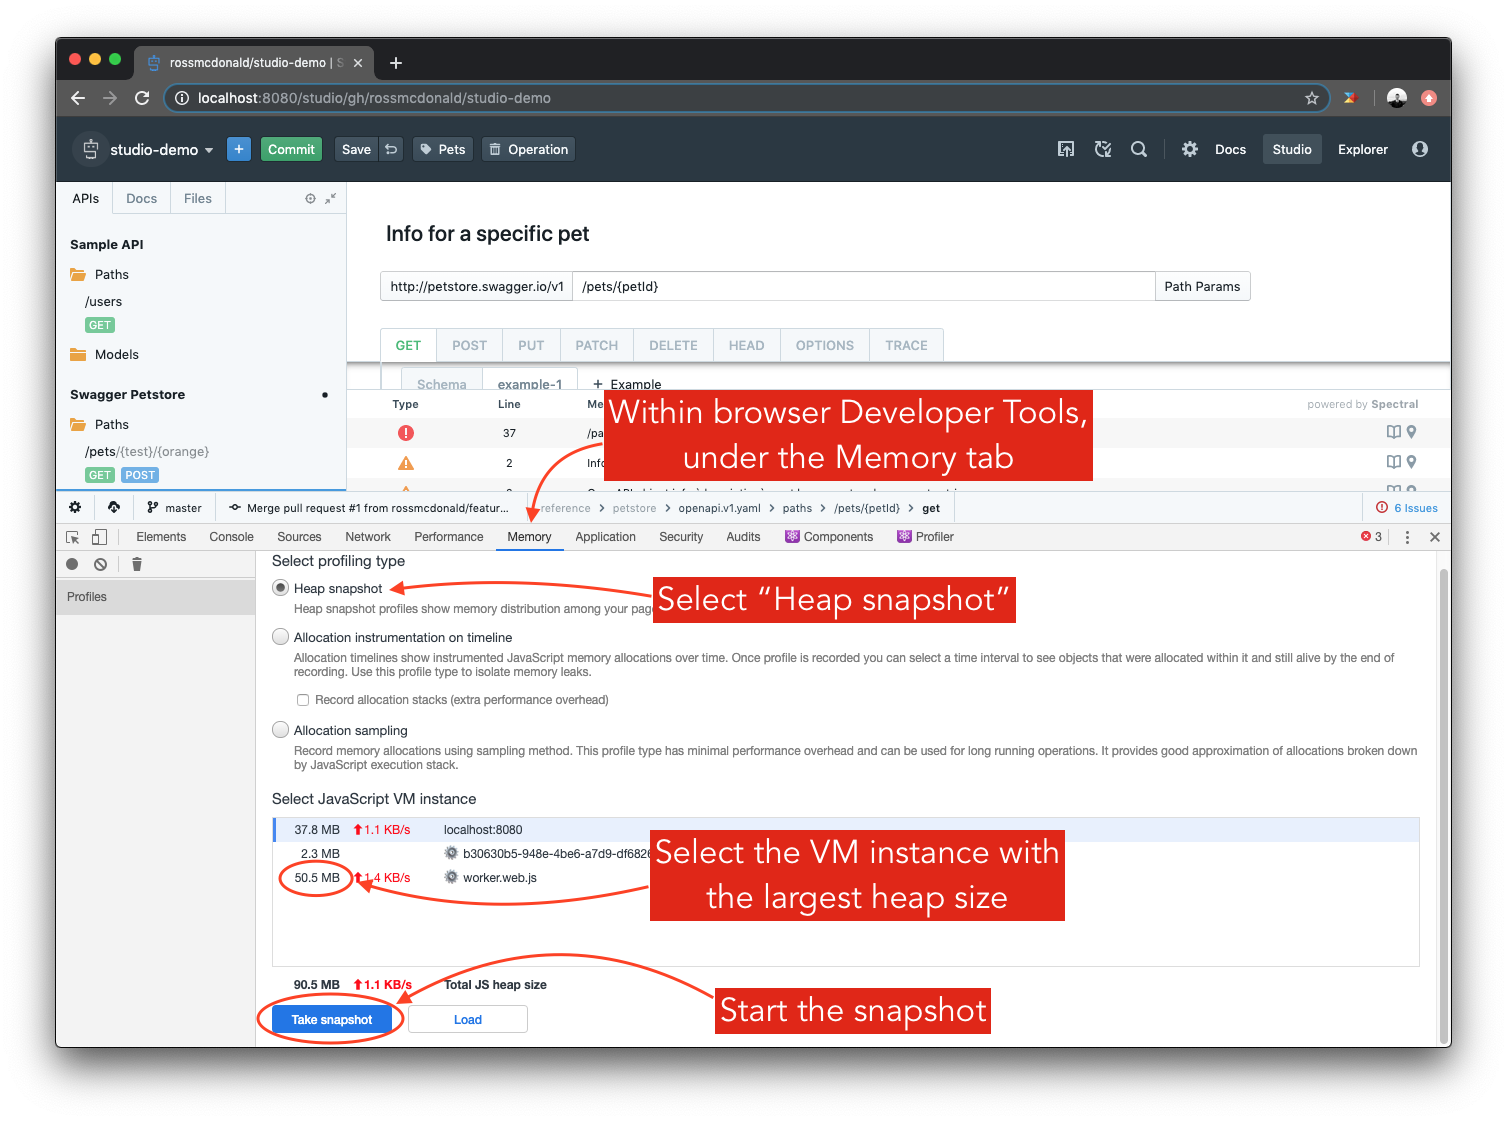Viewport: 1507px width, 1121px height.
Task: Toggle DevTools device toolbar icon
Action: (99, 537)
